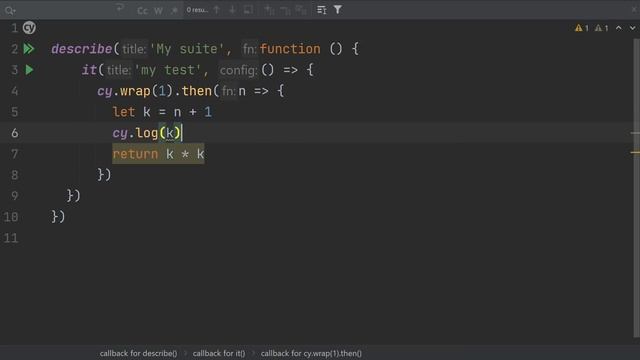Close the find bar

[634, 9]
